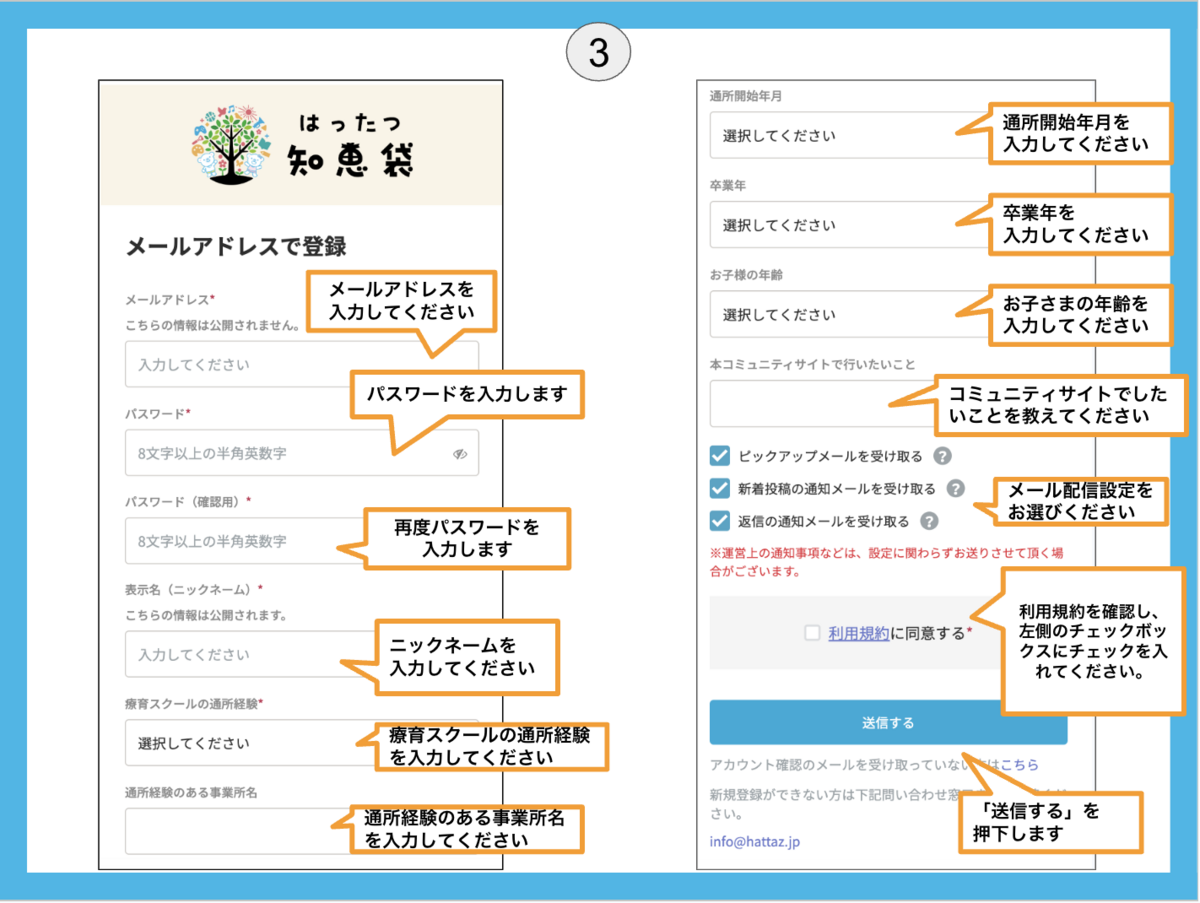Toggle password visibility eye icon

[x=460, y=453]
